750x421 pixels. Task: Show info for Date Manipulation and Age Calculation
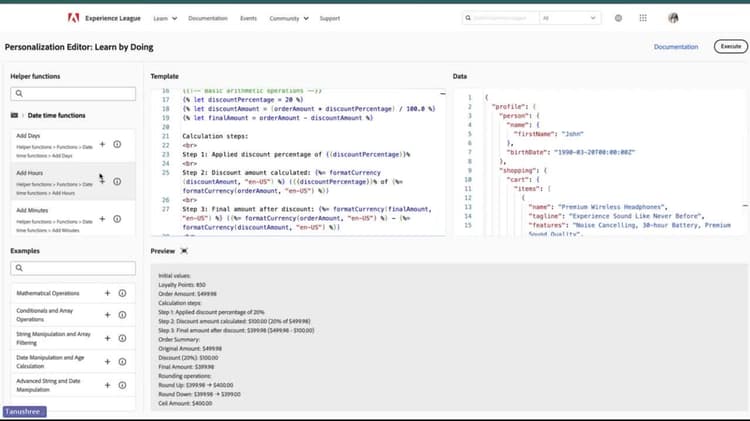tap(122, 362)
